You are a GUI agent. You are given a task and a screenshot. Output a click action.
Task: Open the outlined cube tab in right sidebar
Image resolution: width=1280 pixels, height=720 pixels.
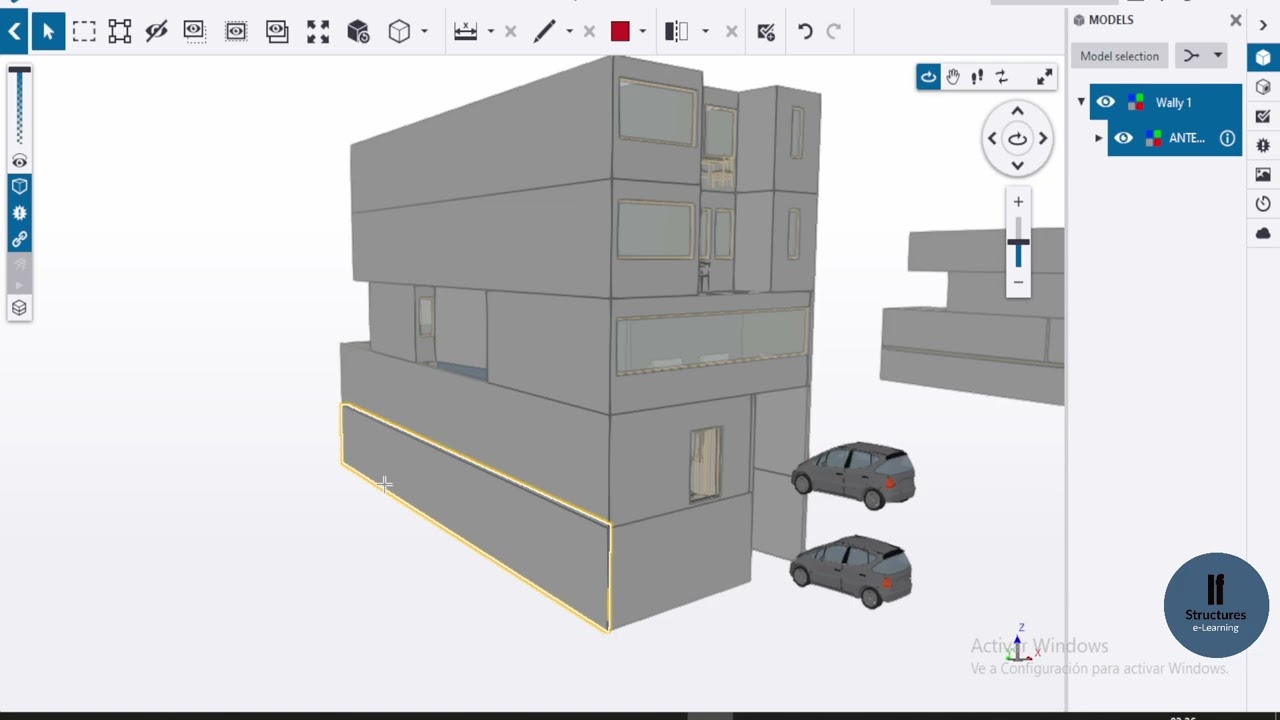click(1263, 87)
